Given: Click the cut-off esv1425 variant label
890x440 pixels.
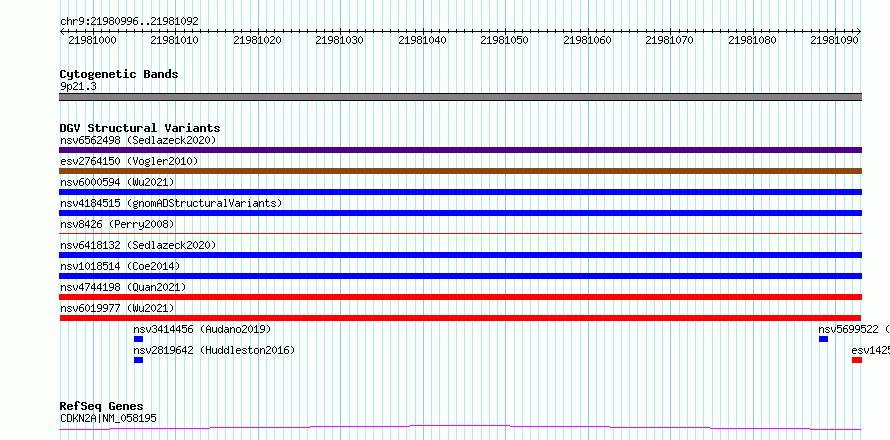Looking at the screenshot, I should click(871, 350).
